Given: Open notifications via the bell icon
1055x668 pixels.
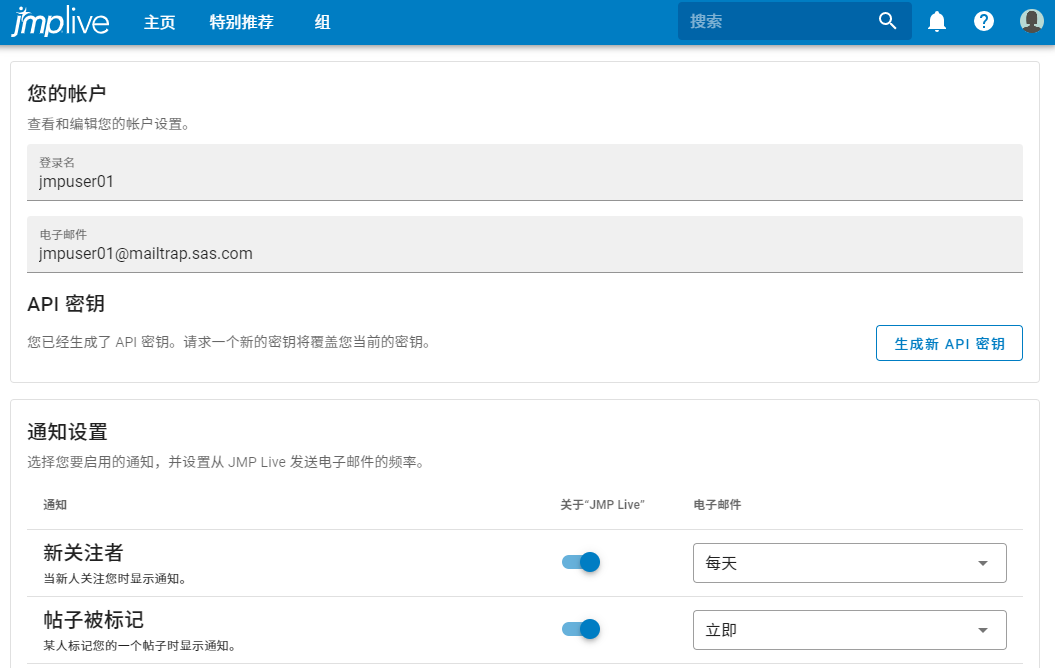Looking at the screenshot, I should point(936,20).
